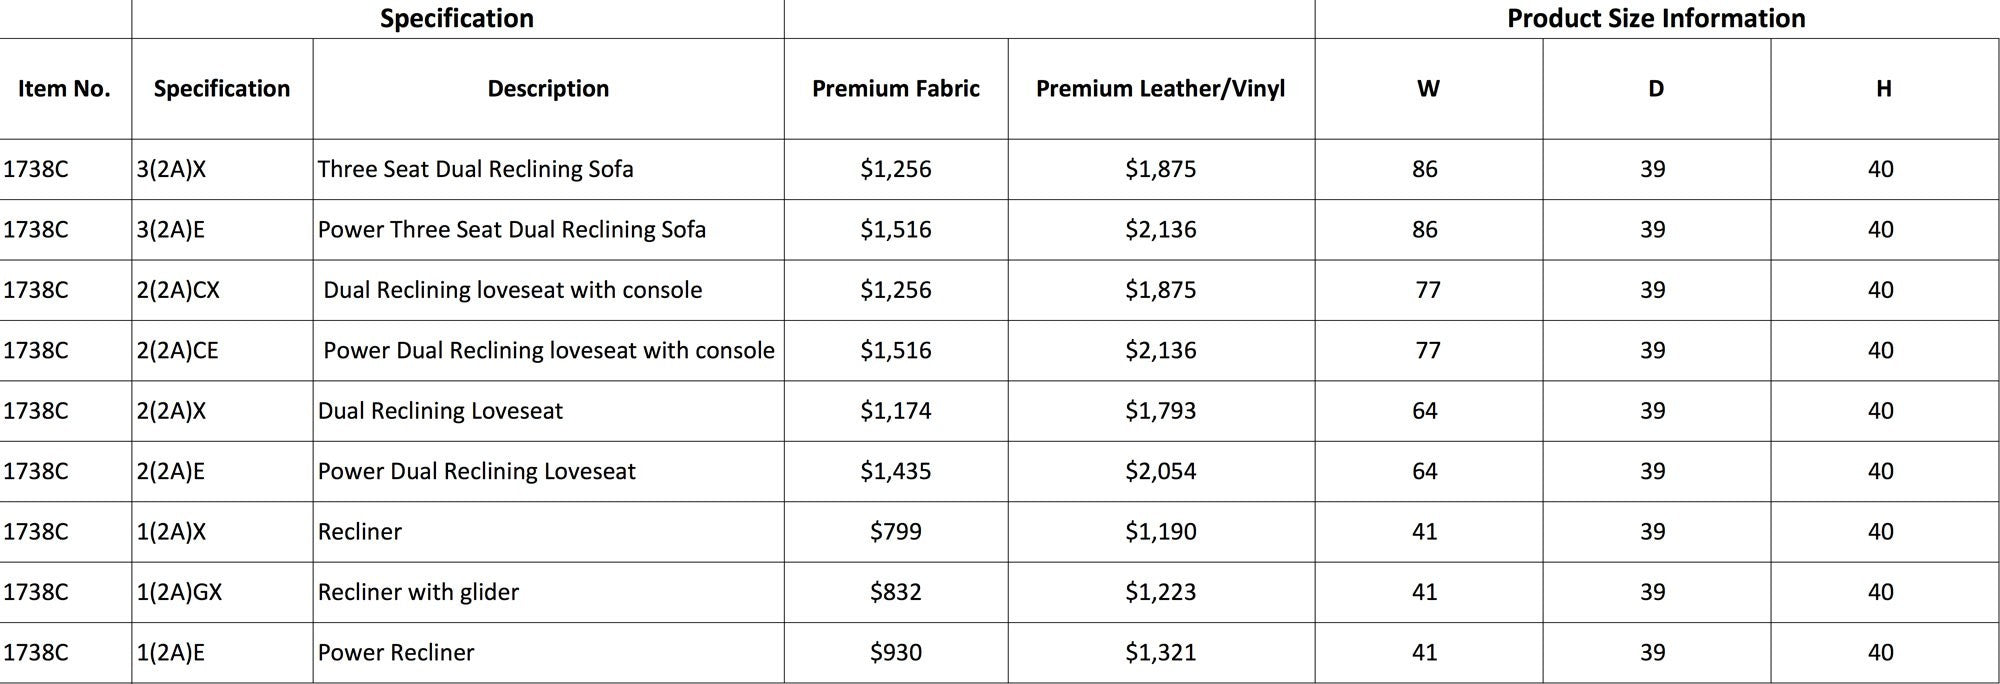Click the 2(2A)CX specification cell
The height and width of the screenshot is (684, 2000).
coord(222,290)
